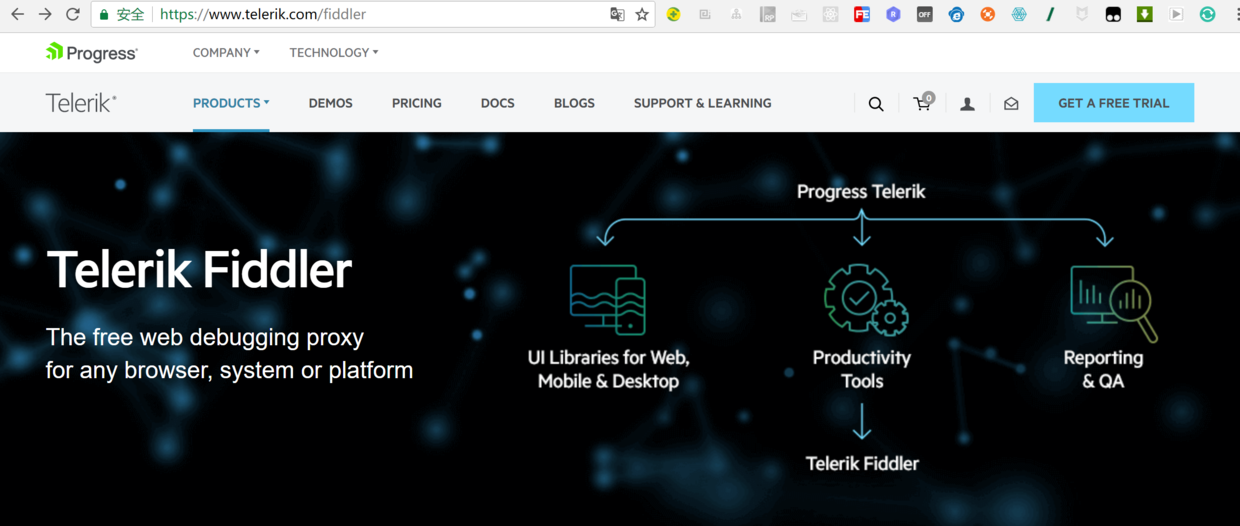The image size is (1240, 526).
Task: Open the blue IE tab extension
Action: coord(956,14)
